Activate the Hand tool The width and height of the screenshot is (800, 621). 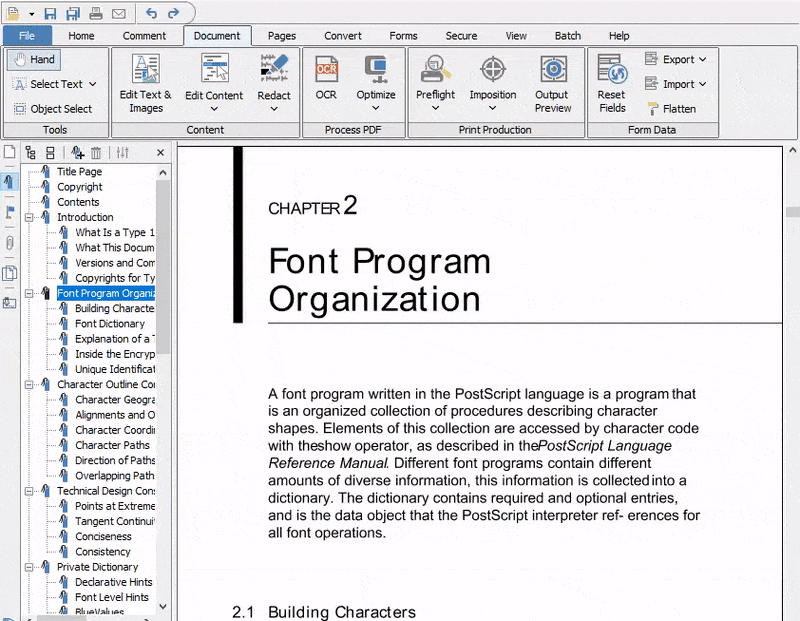33,59
